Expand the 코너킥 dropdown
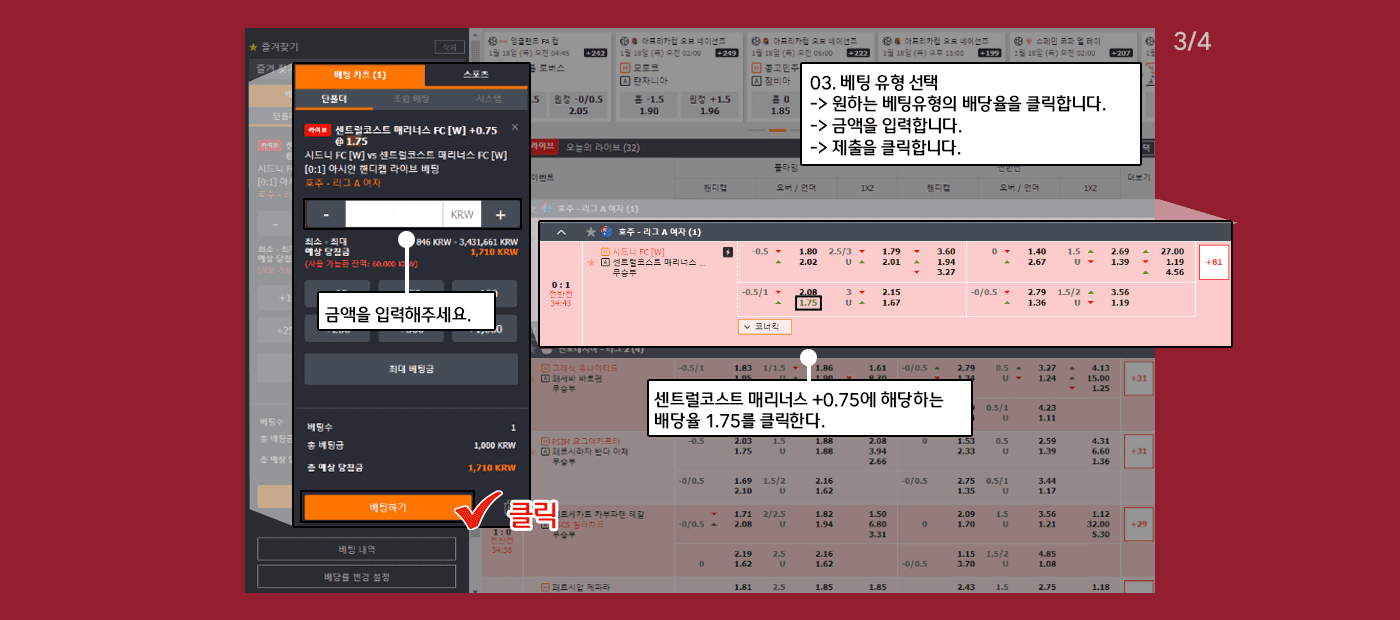Viewport: 1400px width, 620px height. (x=765, y=326)
